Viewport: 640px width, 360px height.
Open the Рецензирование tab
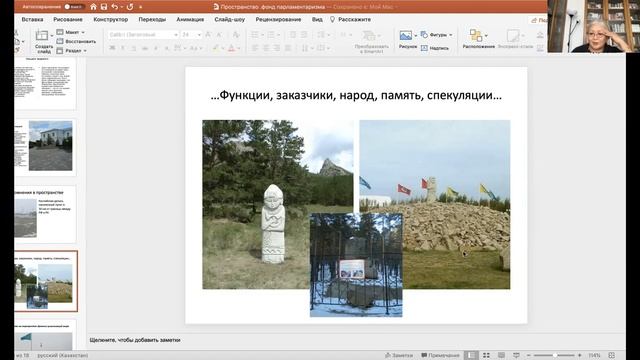coord(278,19)
